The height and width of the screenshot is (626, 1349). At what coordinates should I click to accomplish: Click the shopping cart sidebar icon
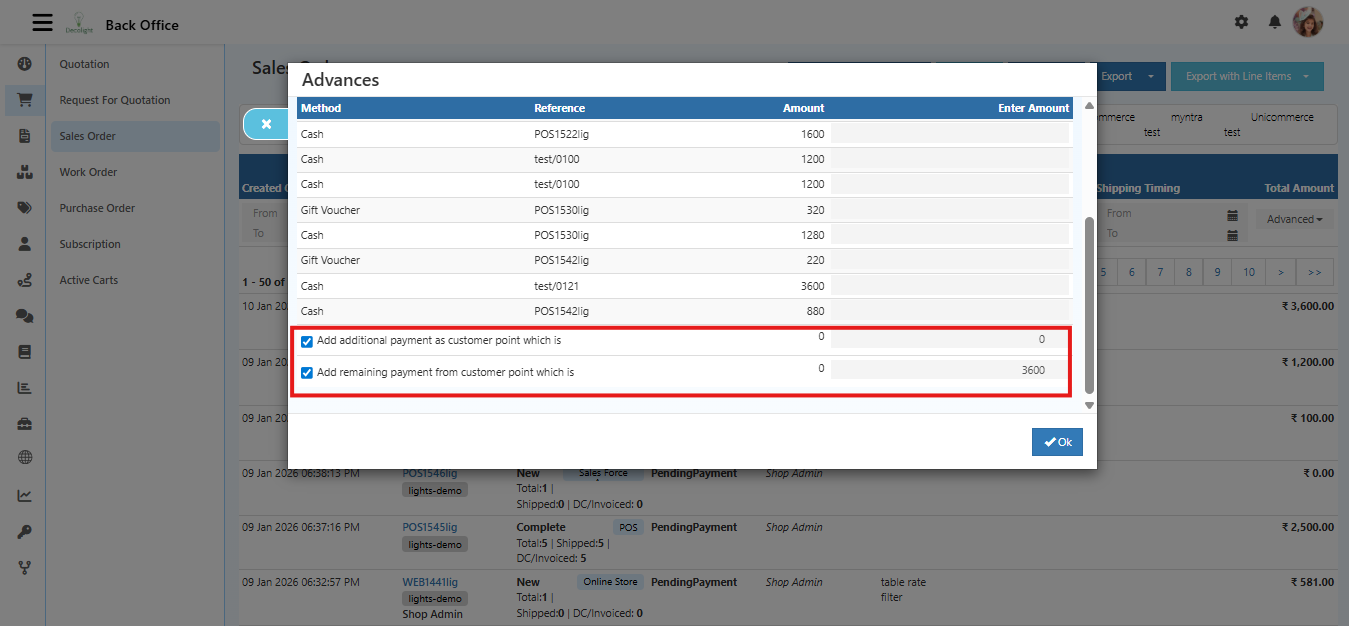click(x=25, y=100)
